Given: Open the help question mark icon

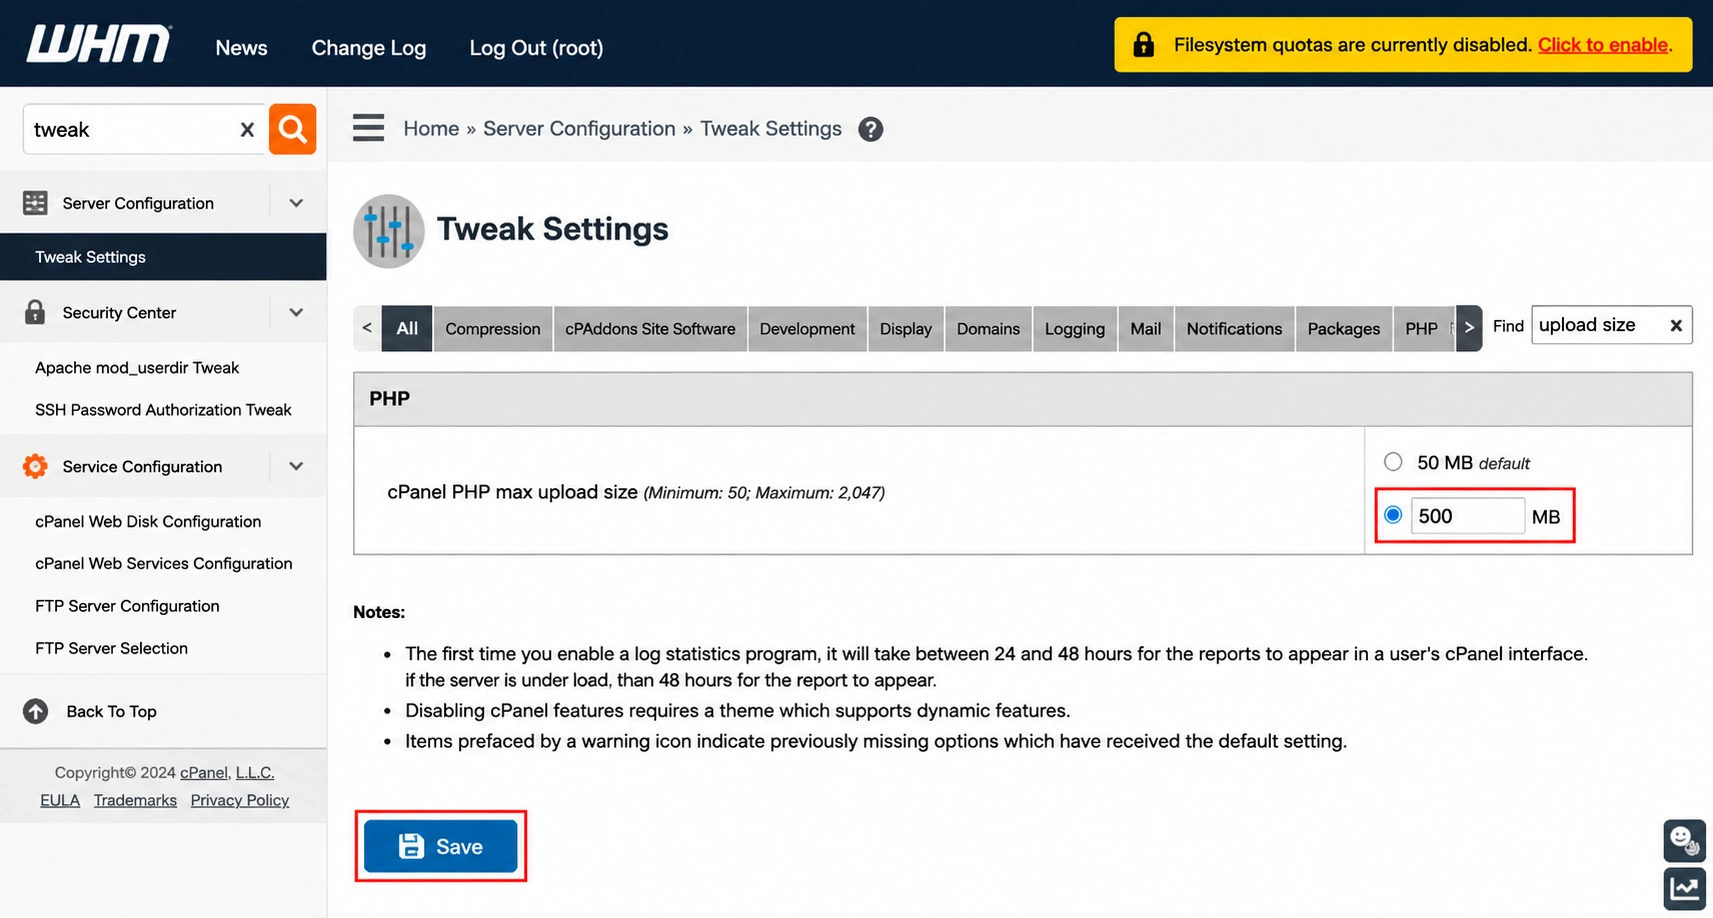Looking at the screenshot, I should (870, 129).
